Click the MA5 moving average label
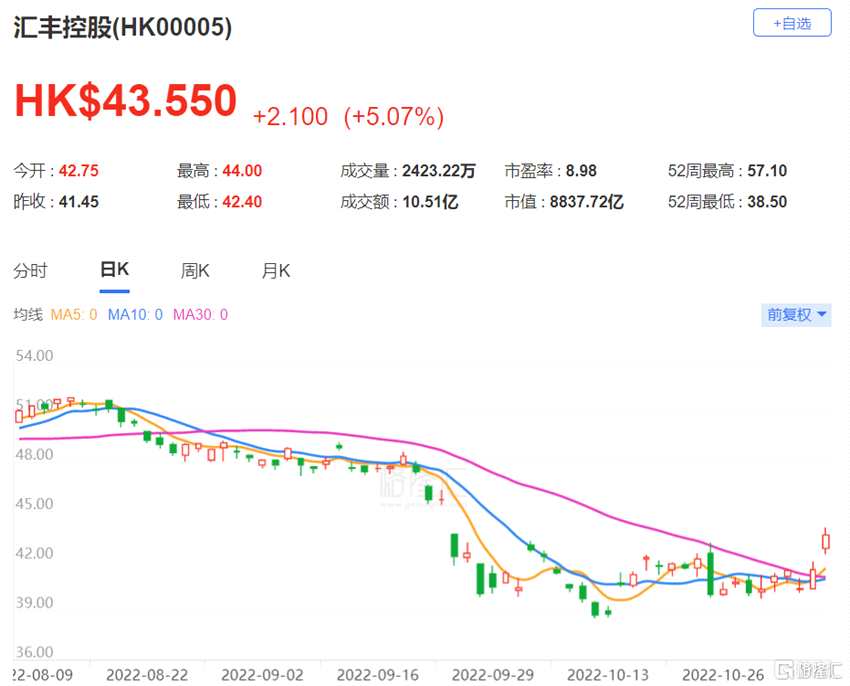The image size is (850, 686). pyautogui.click(x=74, y=315)
